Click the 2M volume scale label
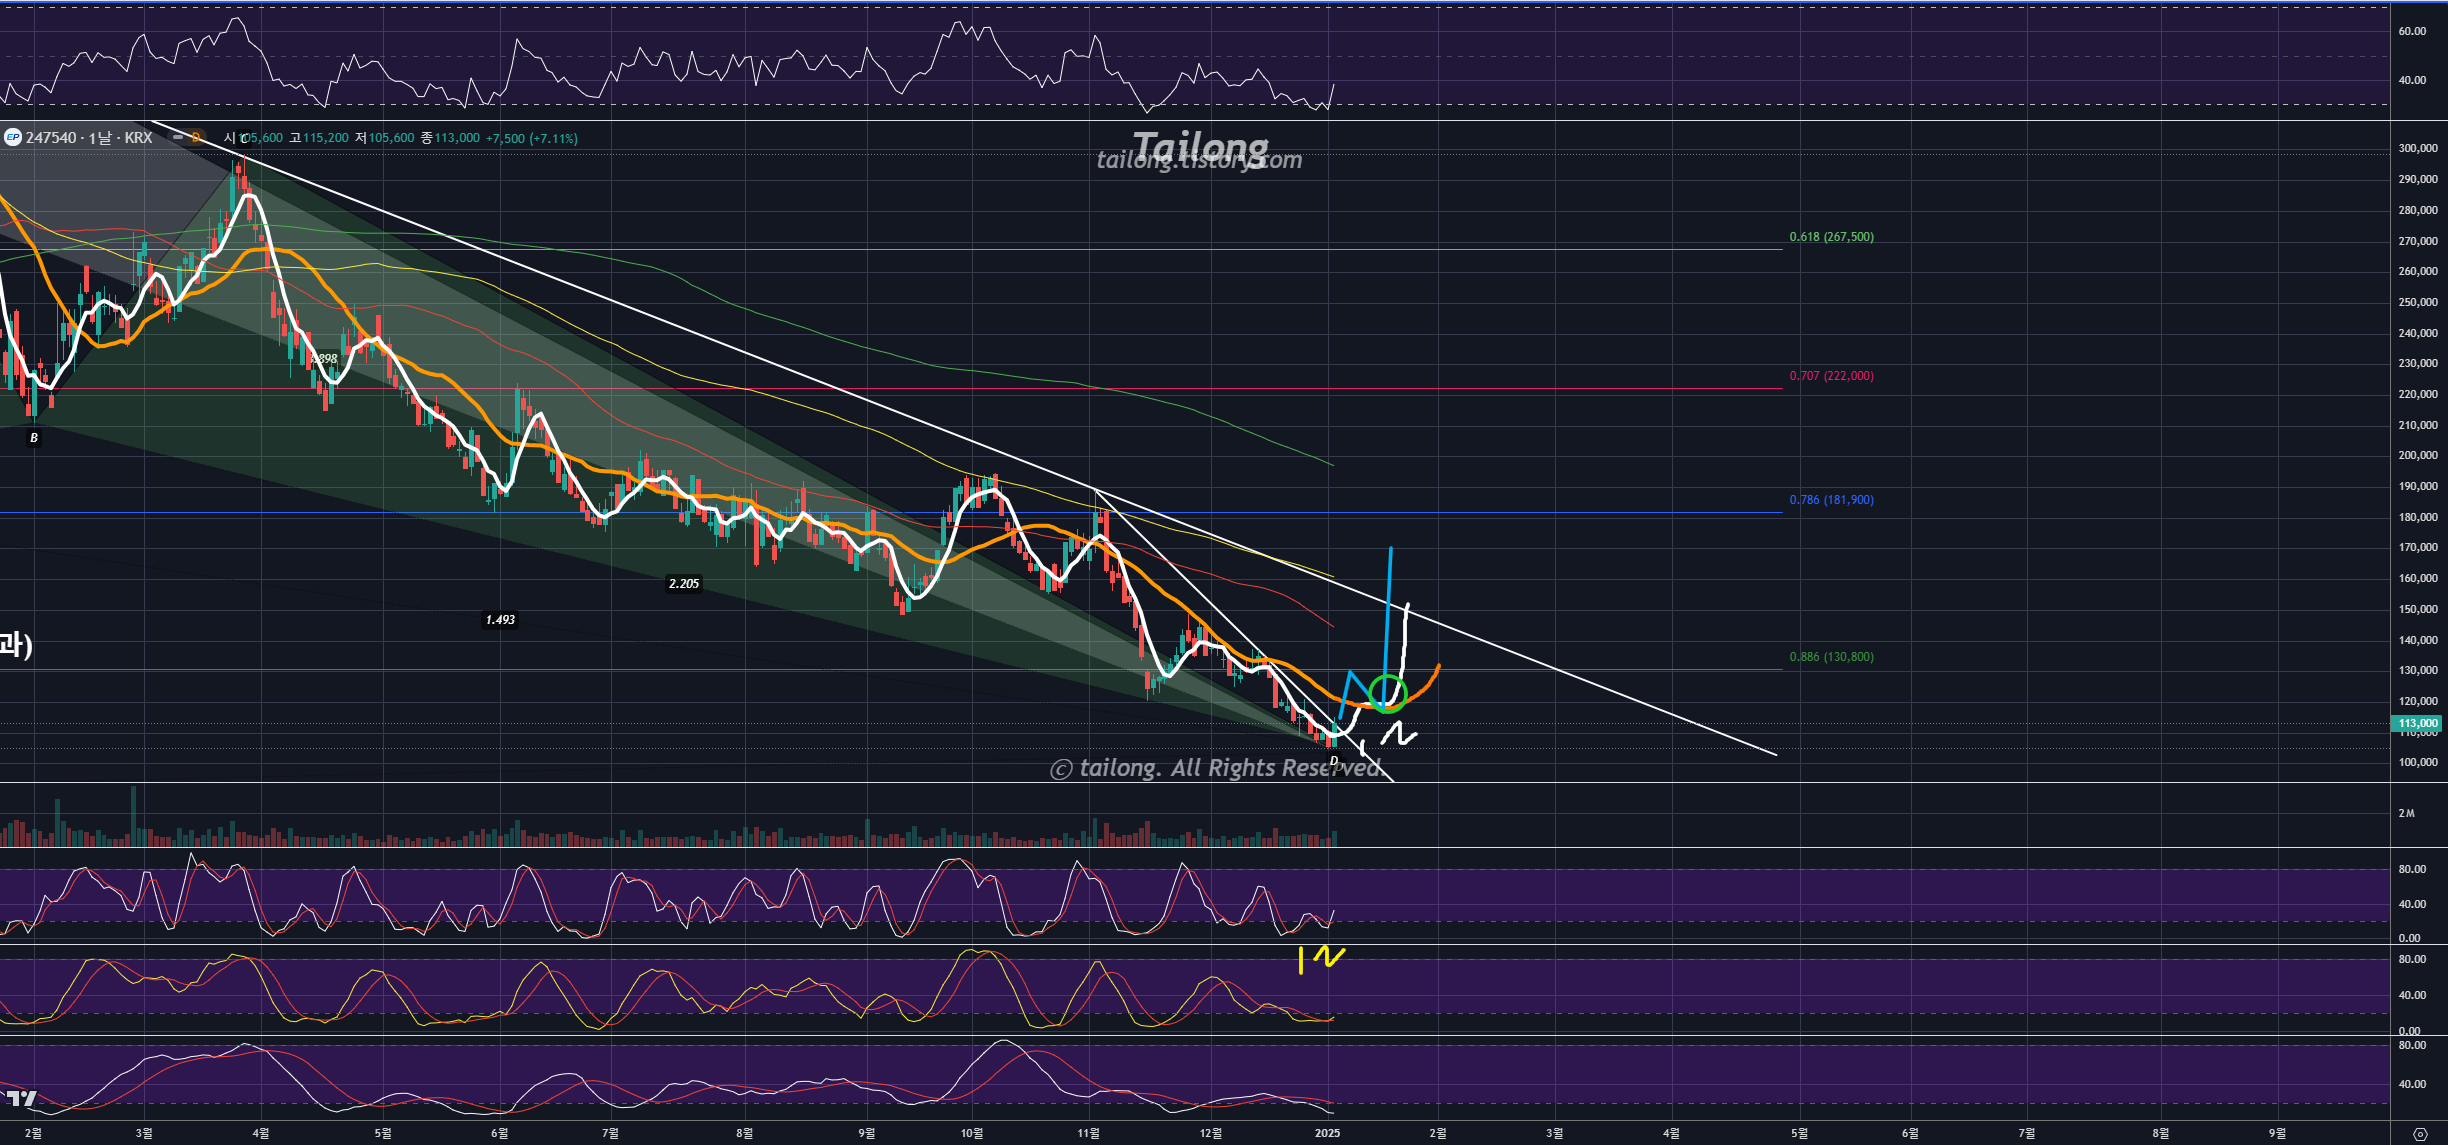The width and height of the screenshot is (2448, 1145). point(2406,813)
